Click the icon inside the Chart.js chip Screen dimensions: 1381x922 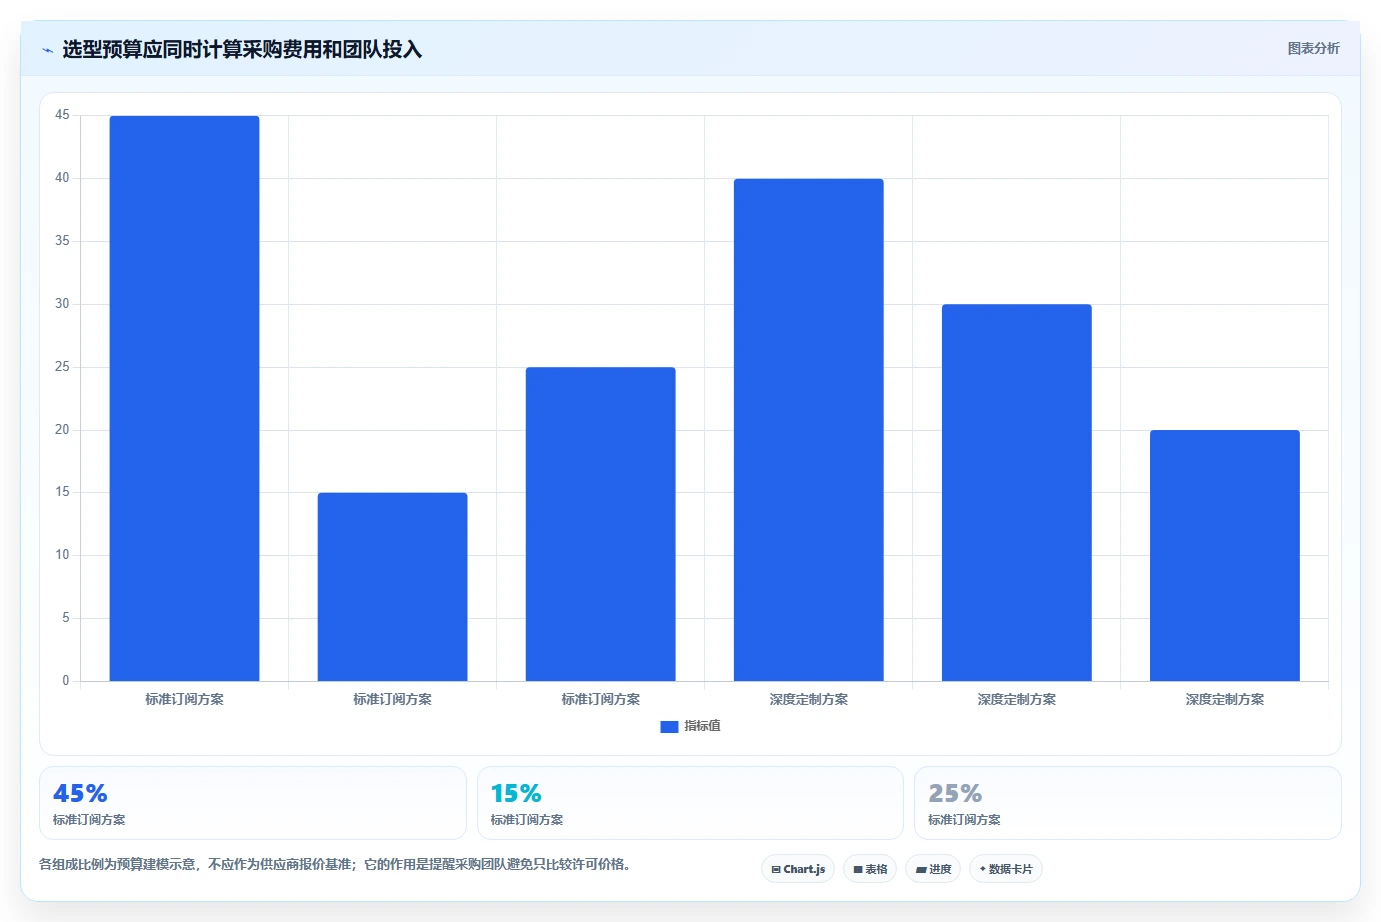(x=776, y=870)
